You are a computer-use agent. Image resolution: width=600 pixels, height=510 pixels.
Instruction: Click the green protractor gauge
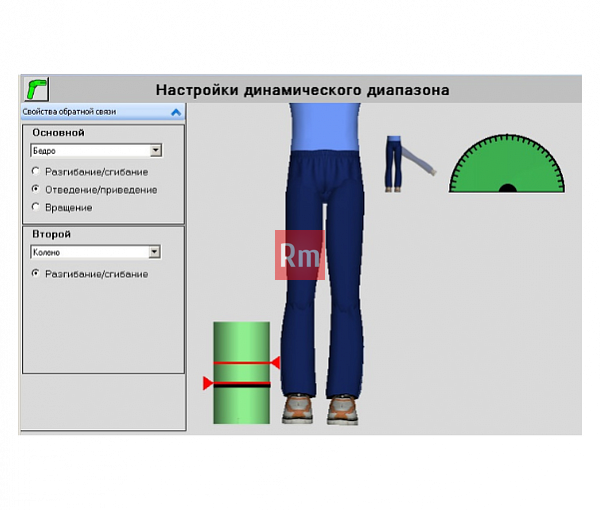coord(507,163)
